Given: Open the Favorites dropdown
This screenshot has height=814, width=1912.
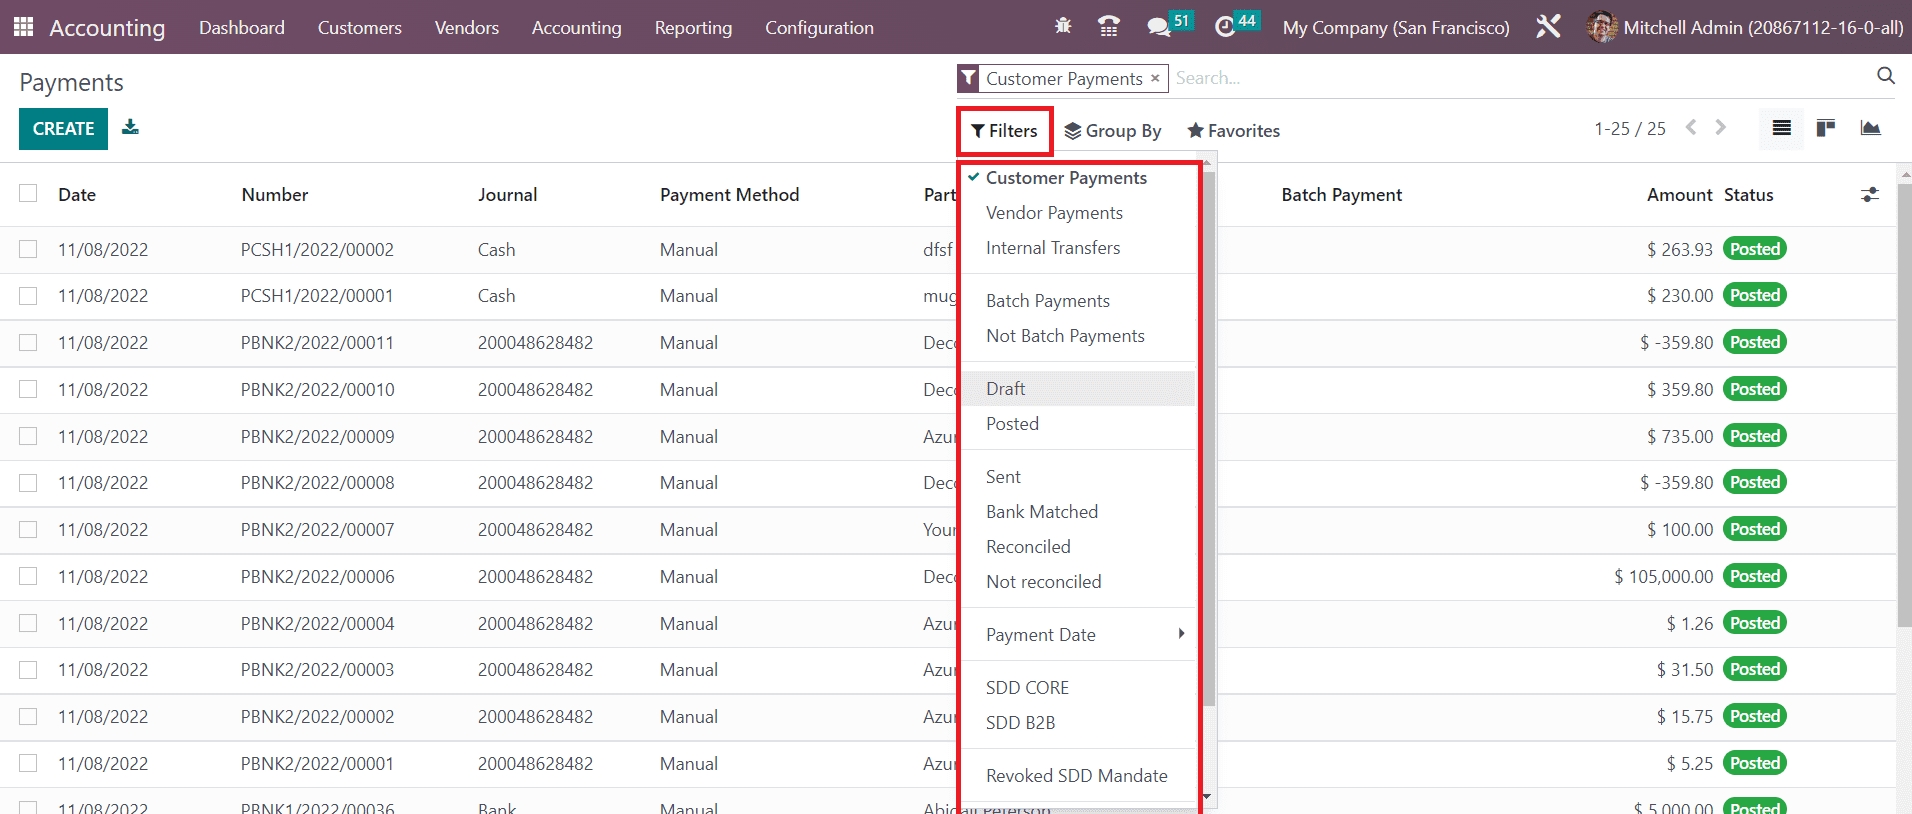Looking at the screenshot, I should pyautogui.click(x=1233, y=131).
